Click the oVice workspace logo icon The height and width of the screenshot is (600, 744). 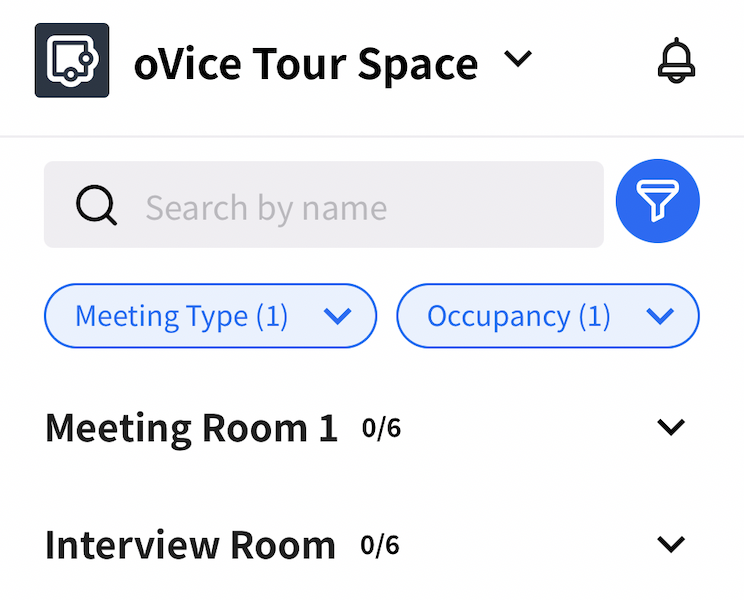(71, 60)
